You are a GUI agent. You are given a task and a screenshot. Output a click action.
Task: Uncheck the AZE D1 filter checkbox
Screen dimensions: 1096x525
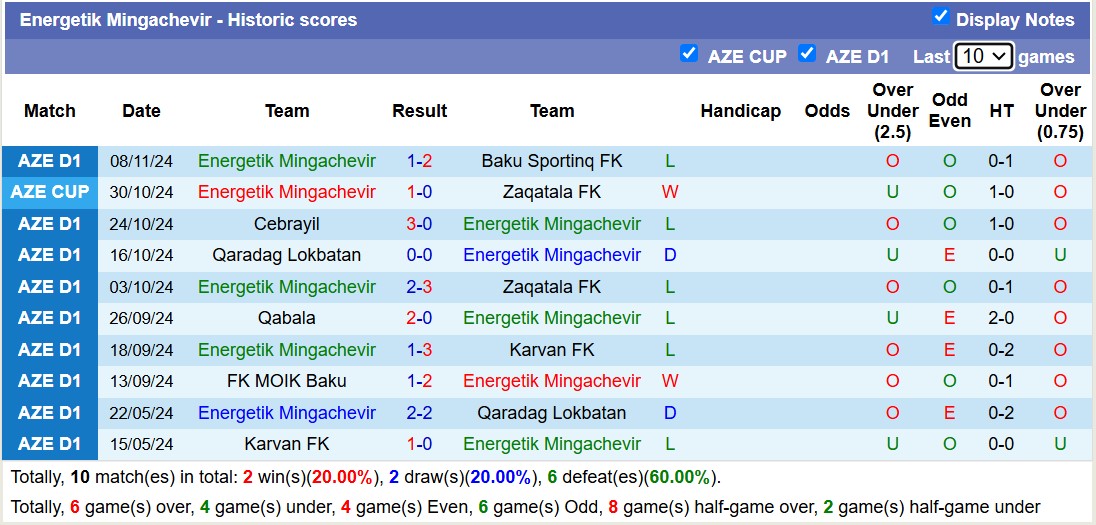click(x=807, y=54)
